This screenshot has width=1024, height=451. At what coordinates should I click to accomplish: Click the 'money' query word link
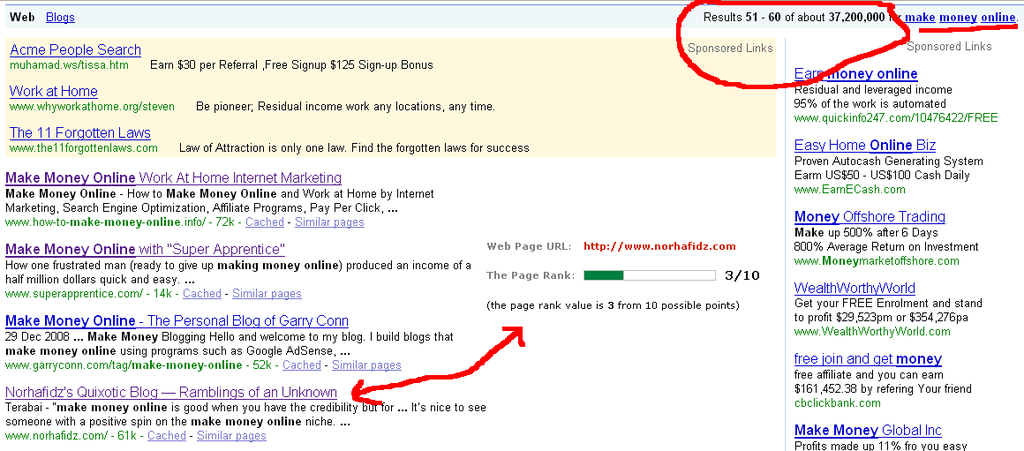[x=958, y=18]
